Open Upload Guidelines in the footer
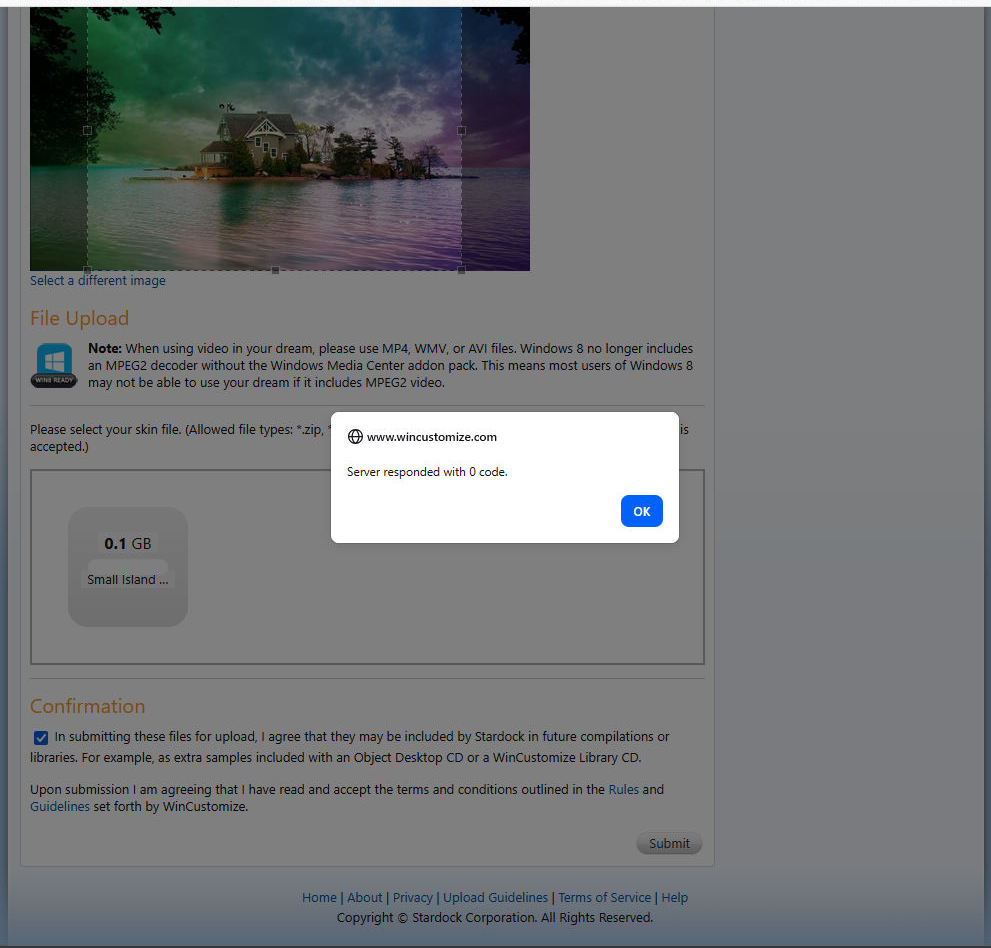991x948 pixels. coord(495,897)
